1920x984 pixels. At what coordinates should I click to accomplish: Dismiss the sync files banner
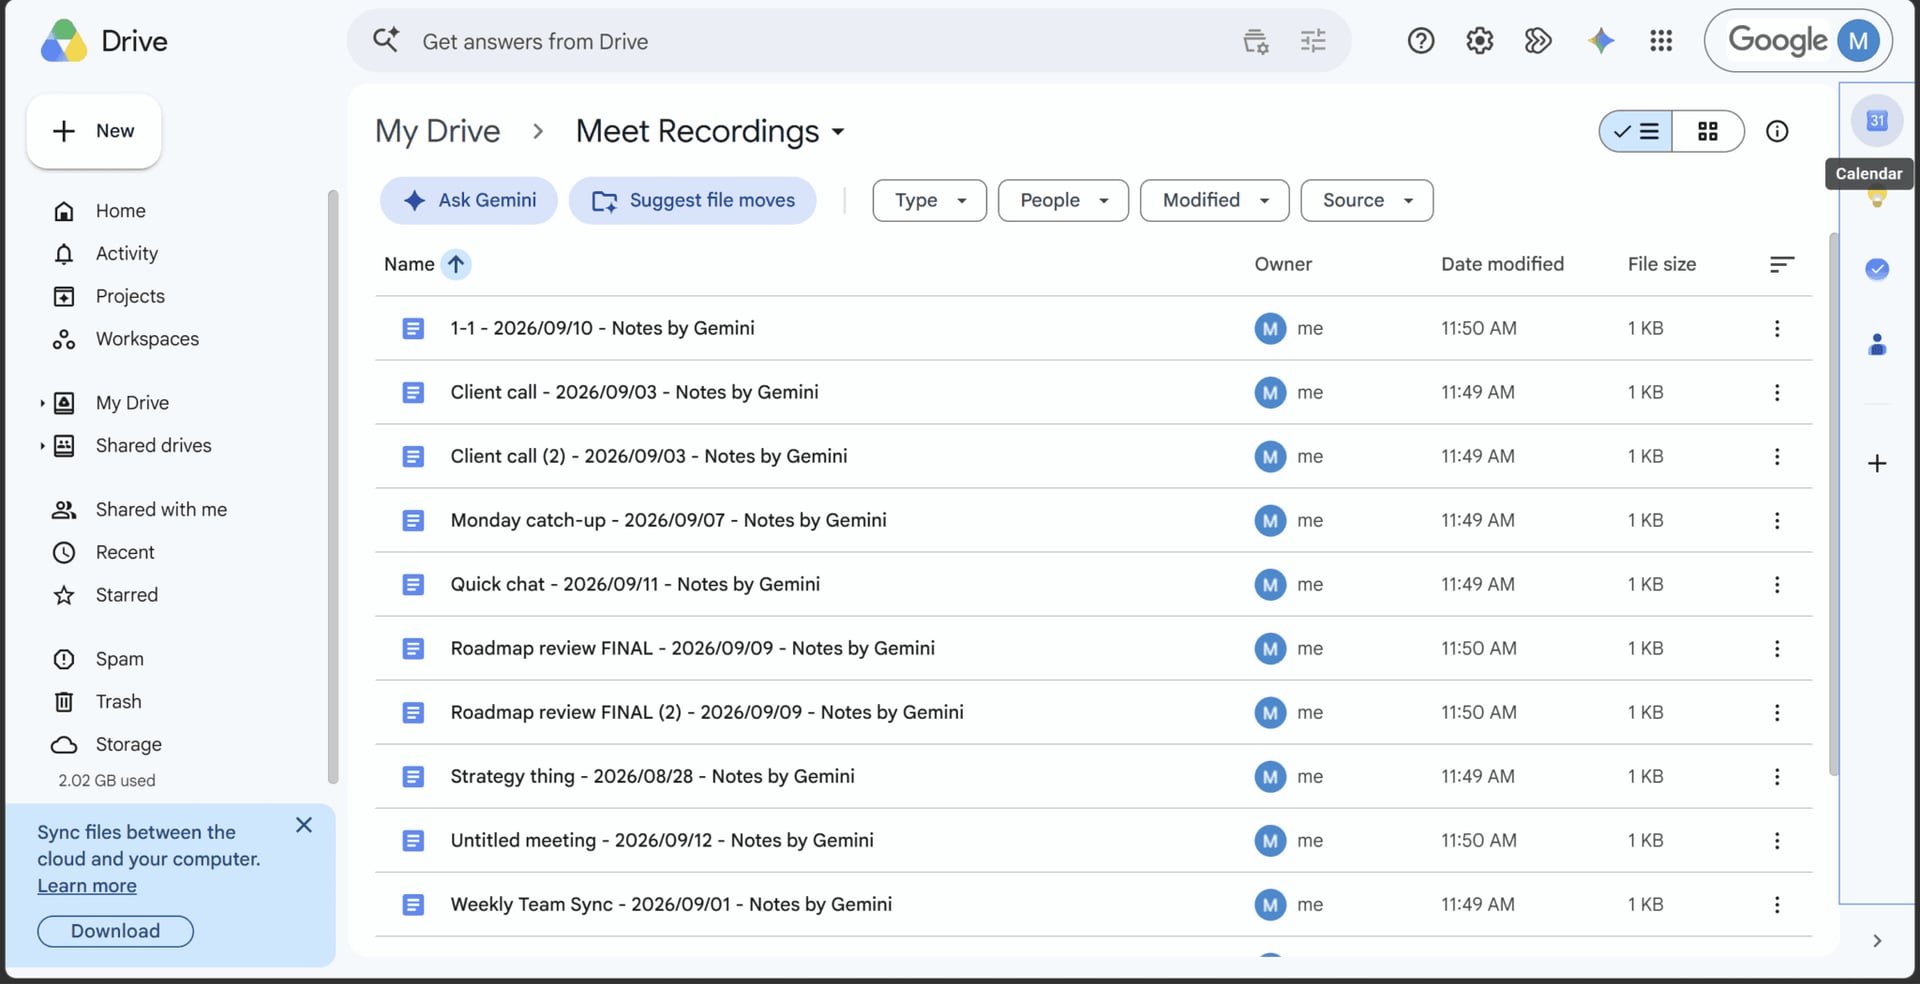304,825
